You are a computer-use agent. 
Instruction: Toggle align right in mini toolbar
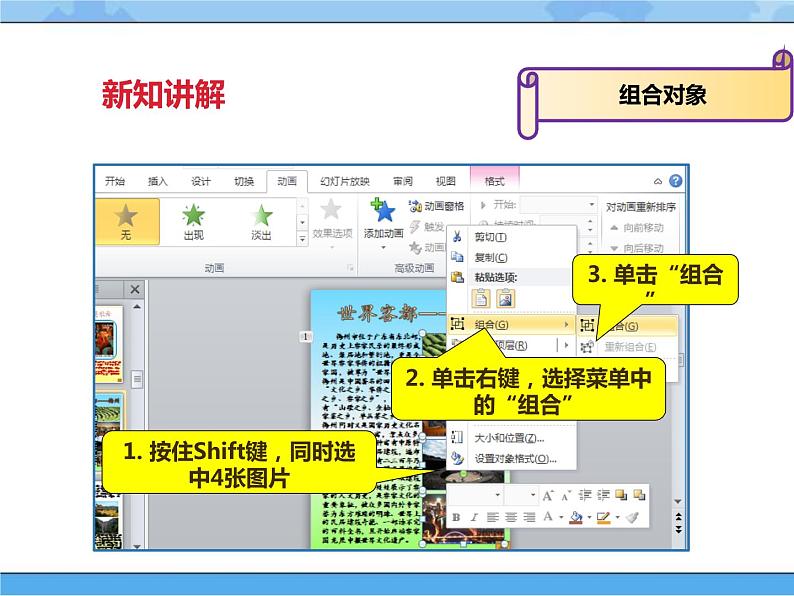tap(529, 517)
